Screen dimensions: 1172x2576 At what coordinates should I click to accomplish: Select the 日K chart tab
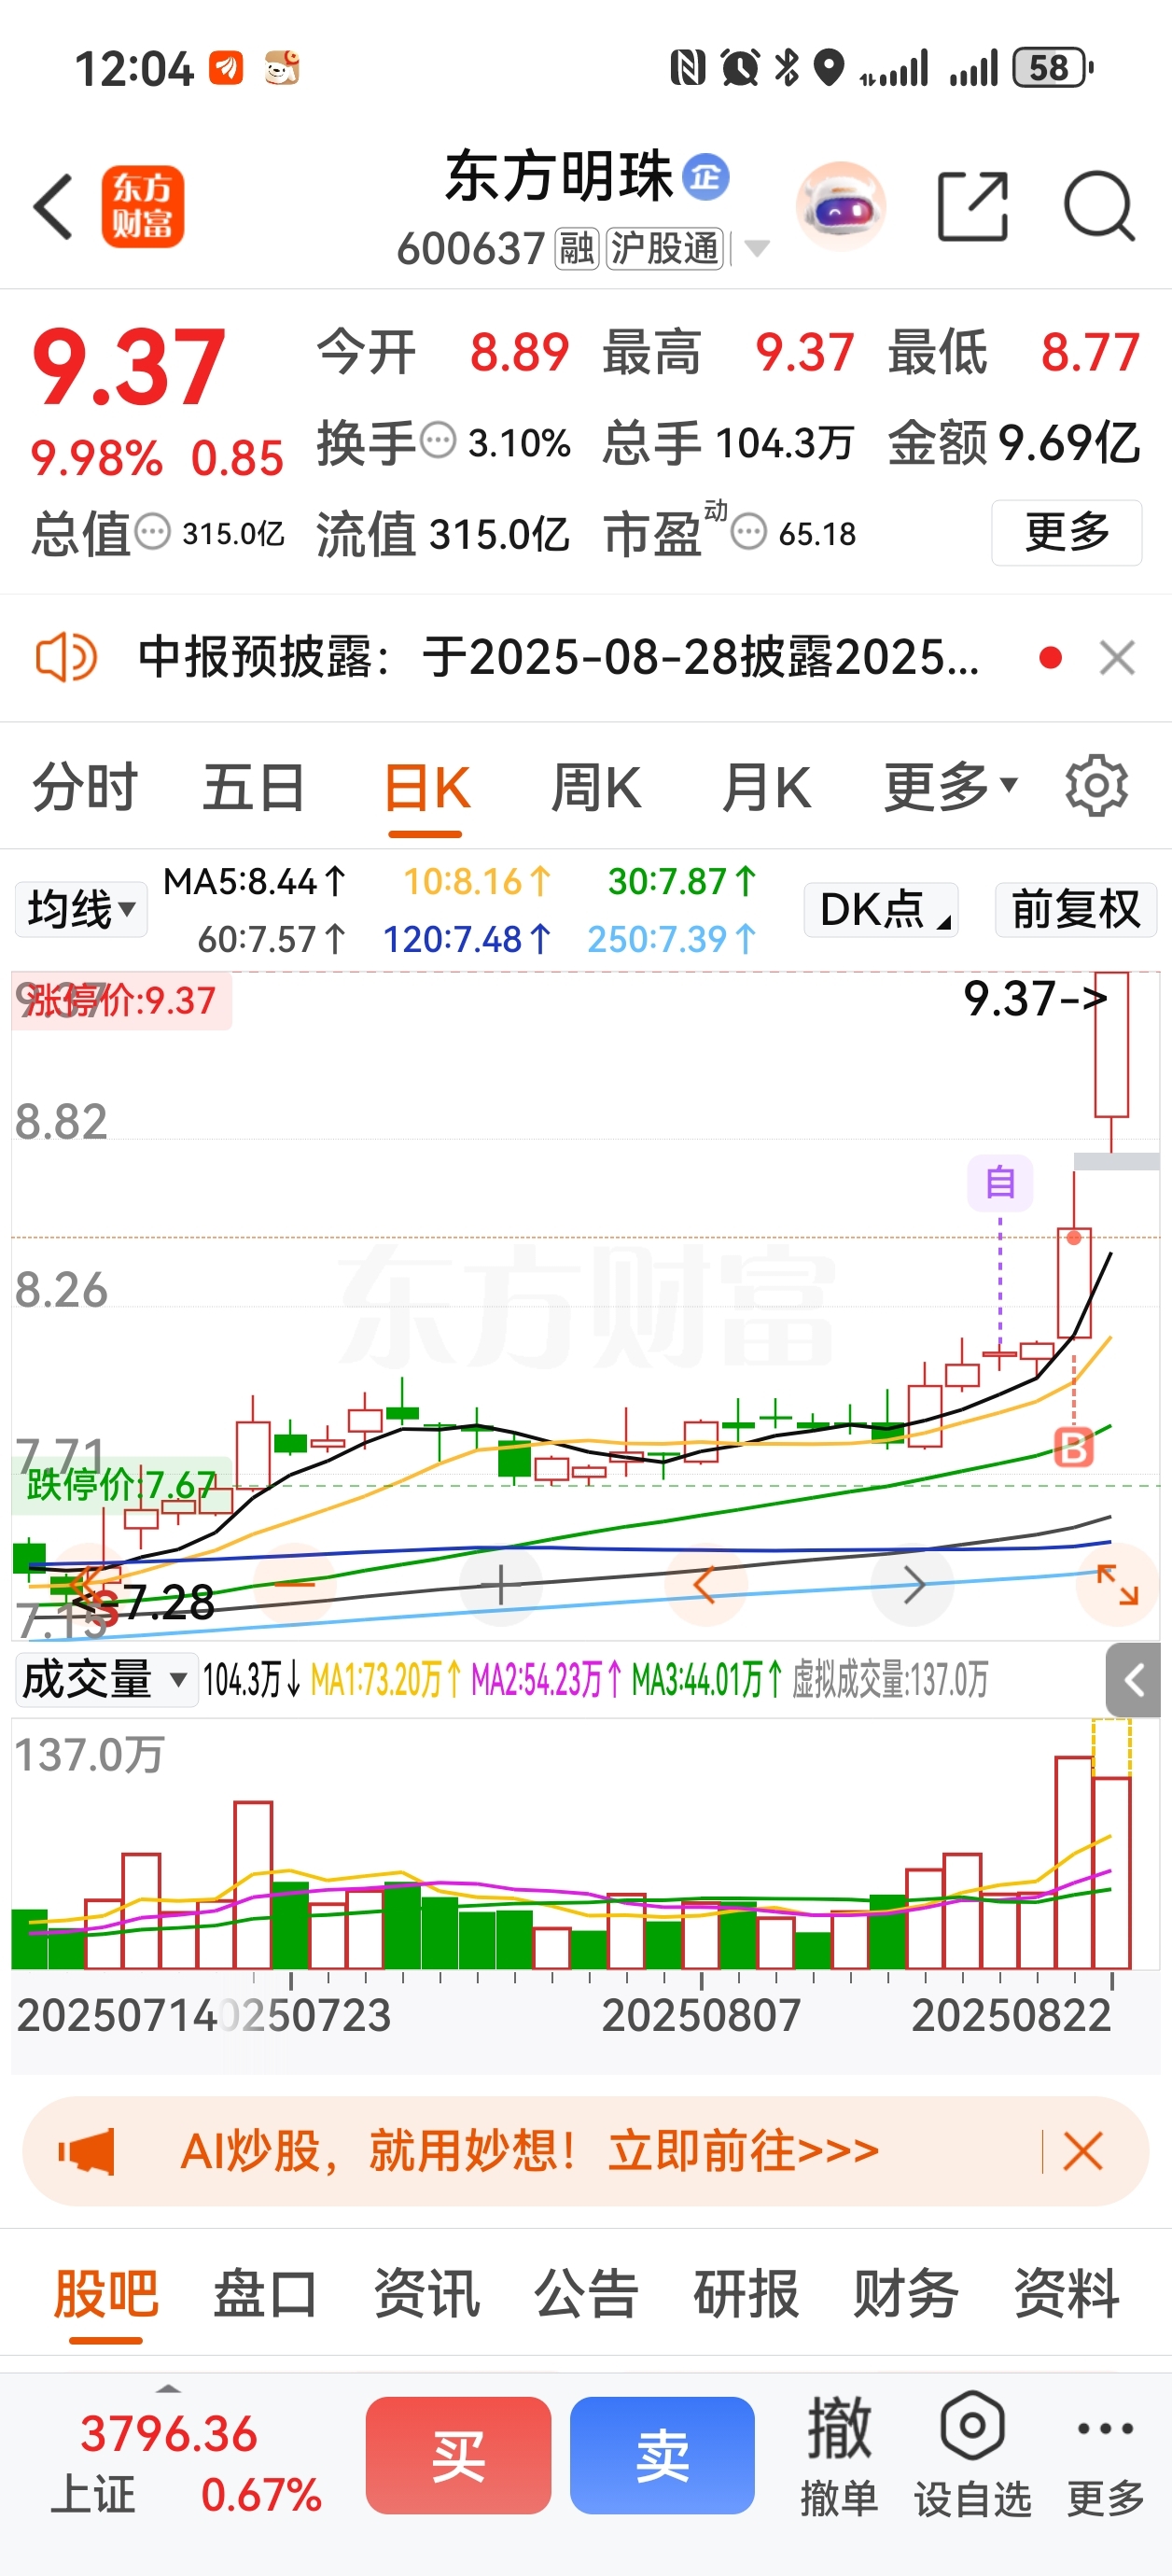click(426, 787)
